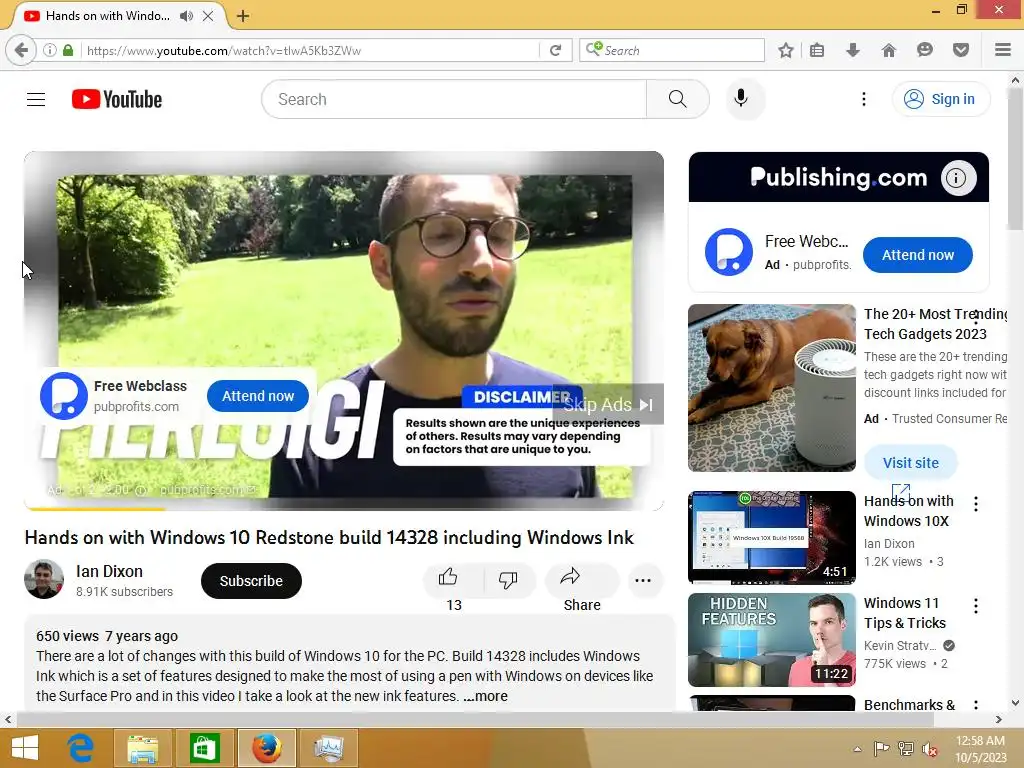Open options menu for Windows 10X video
This screenshot has width=1024, height=768.
(x=976, y=504)
